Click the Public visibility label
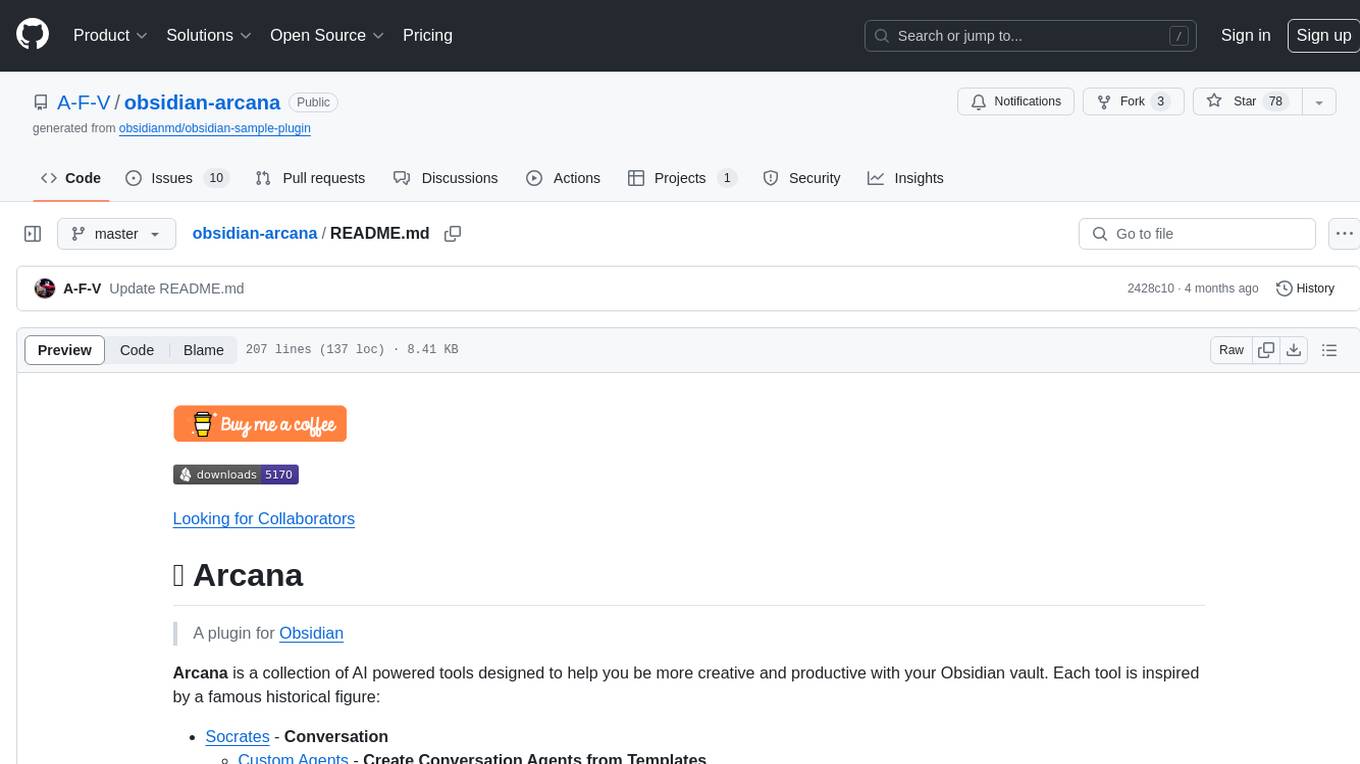 tap(313, 102)
